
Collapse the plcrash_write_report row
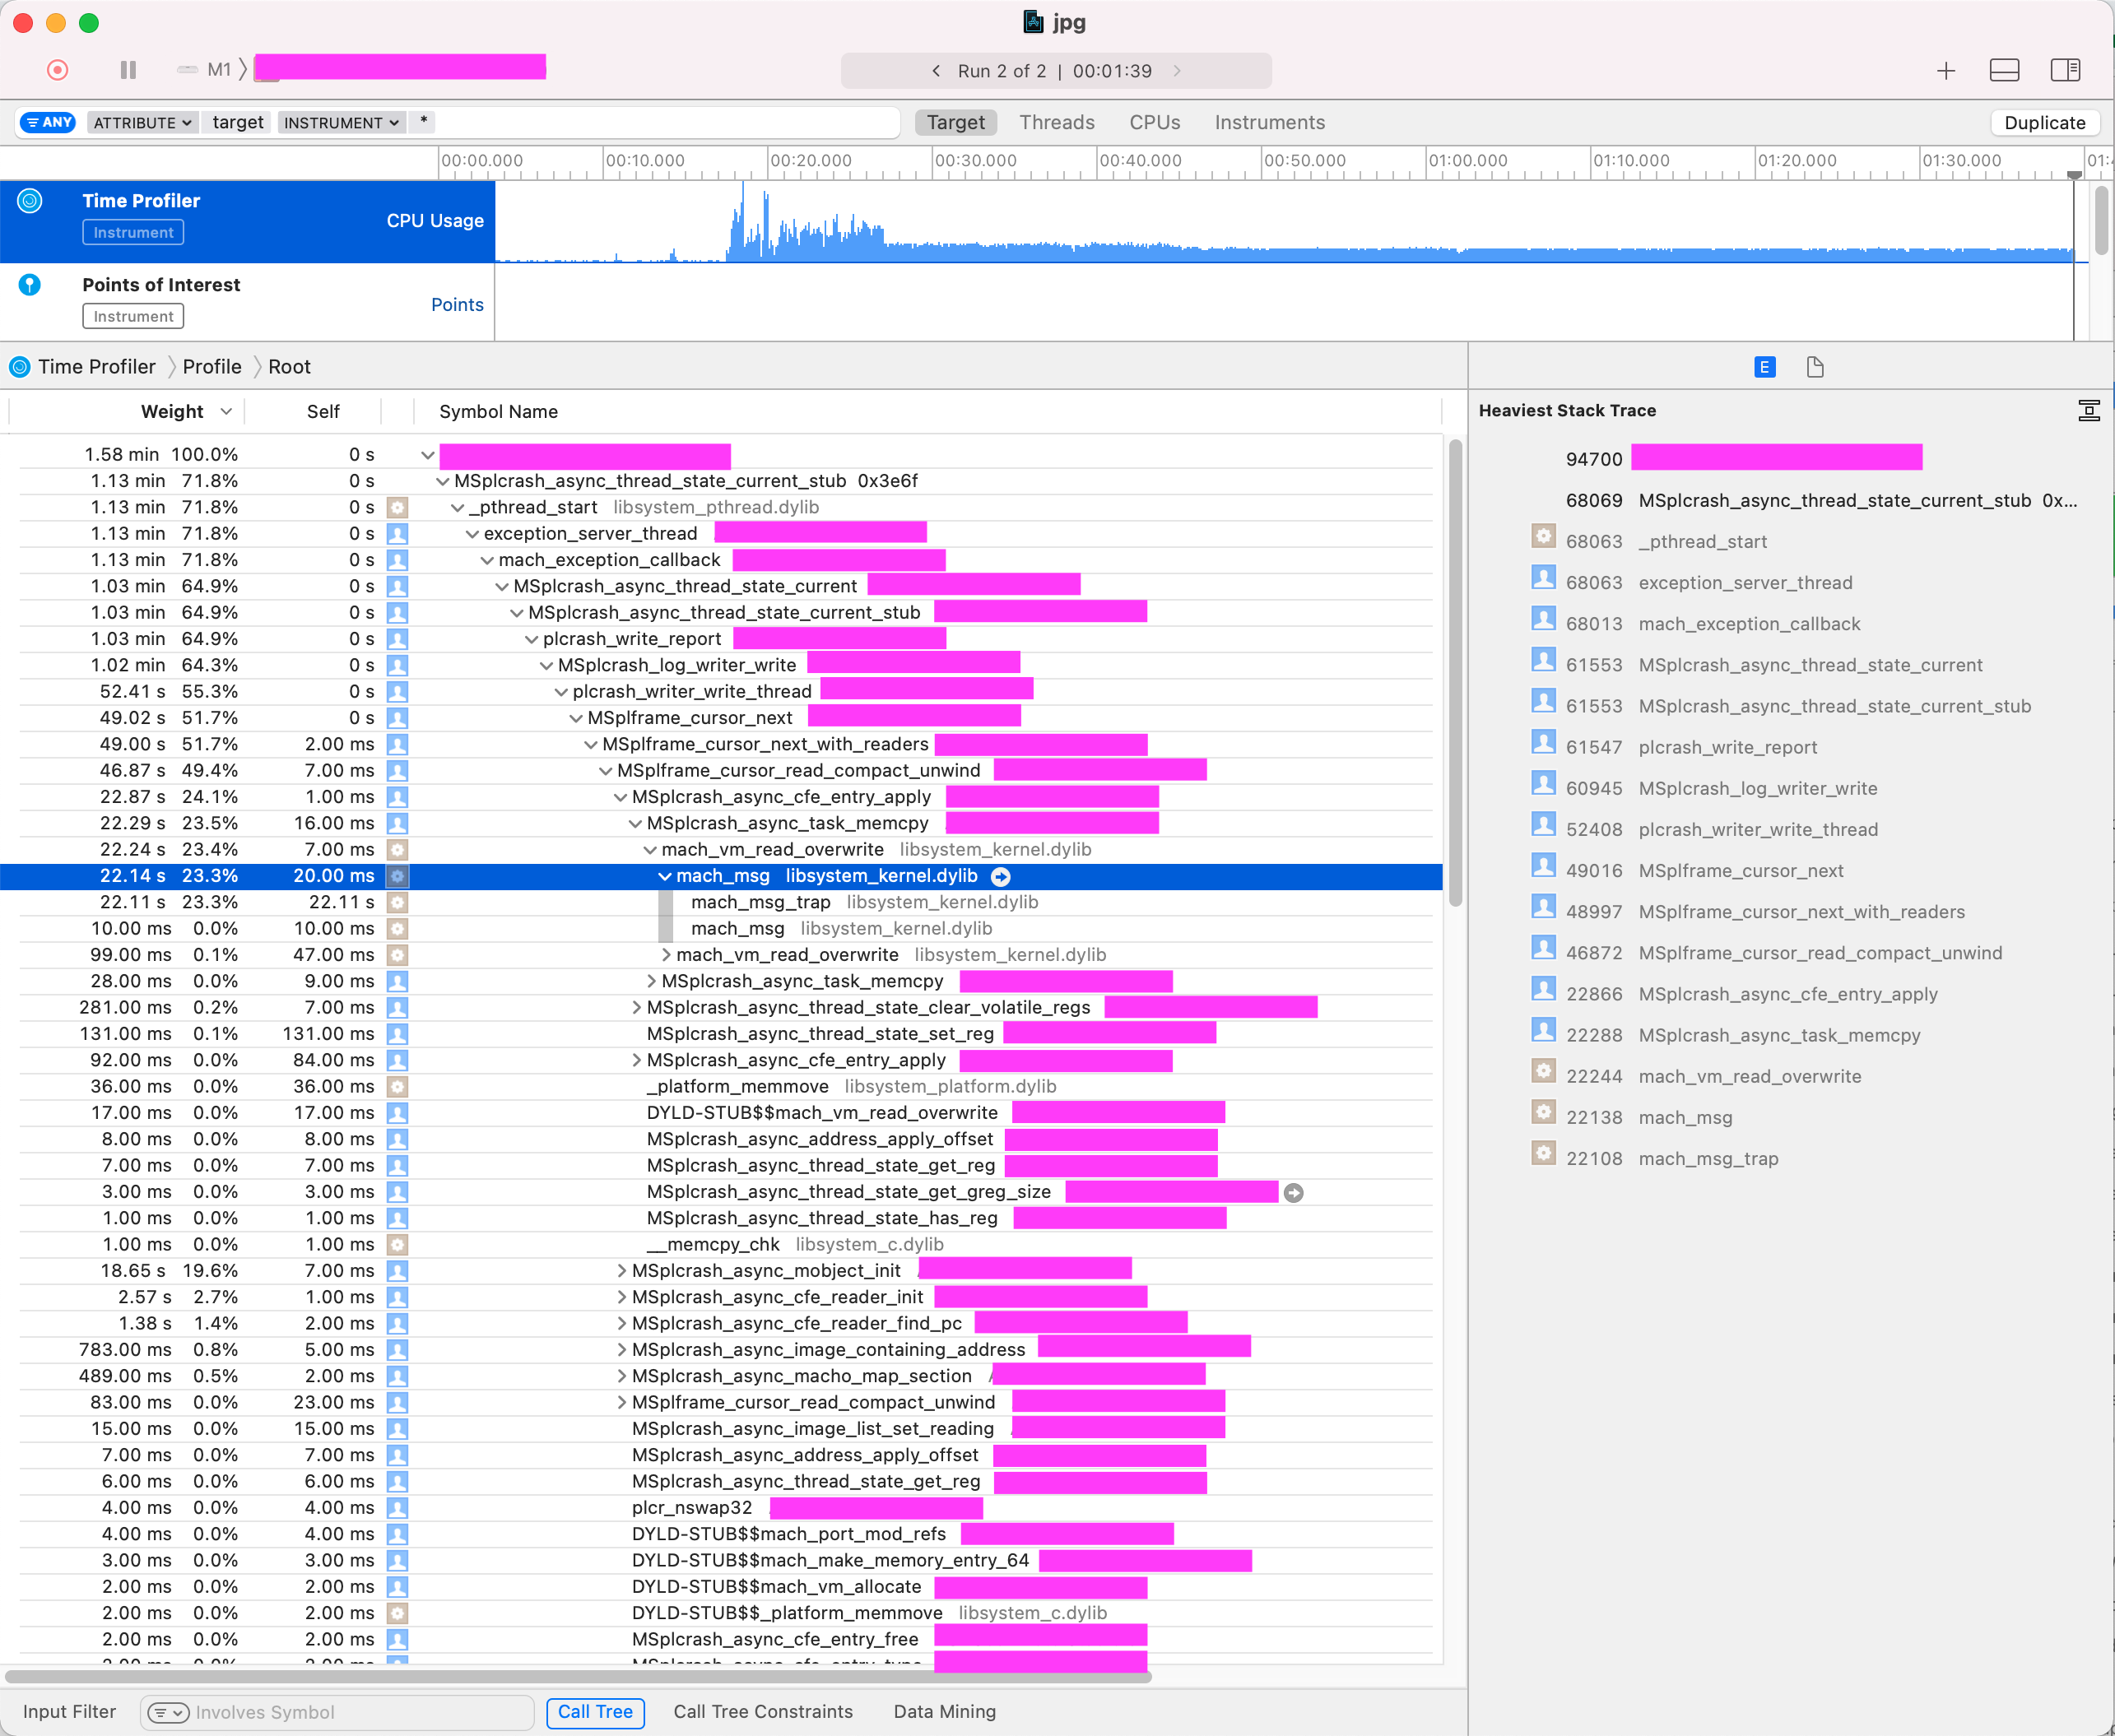(x=532, y=640)
